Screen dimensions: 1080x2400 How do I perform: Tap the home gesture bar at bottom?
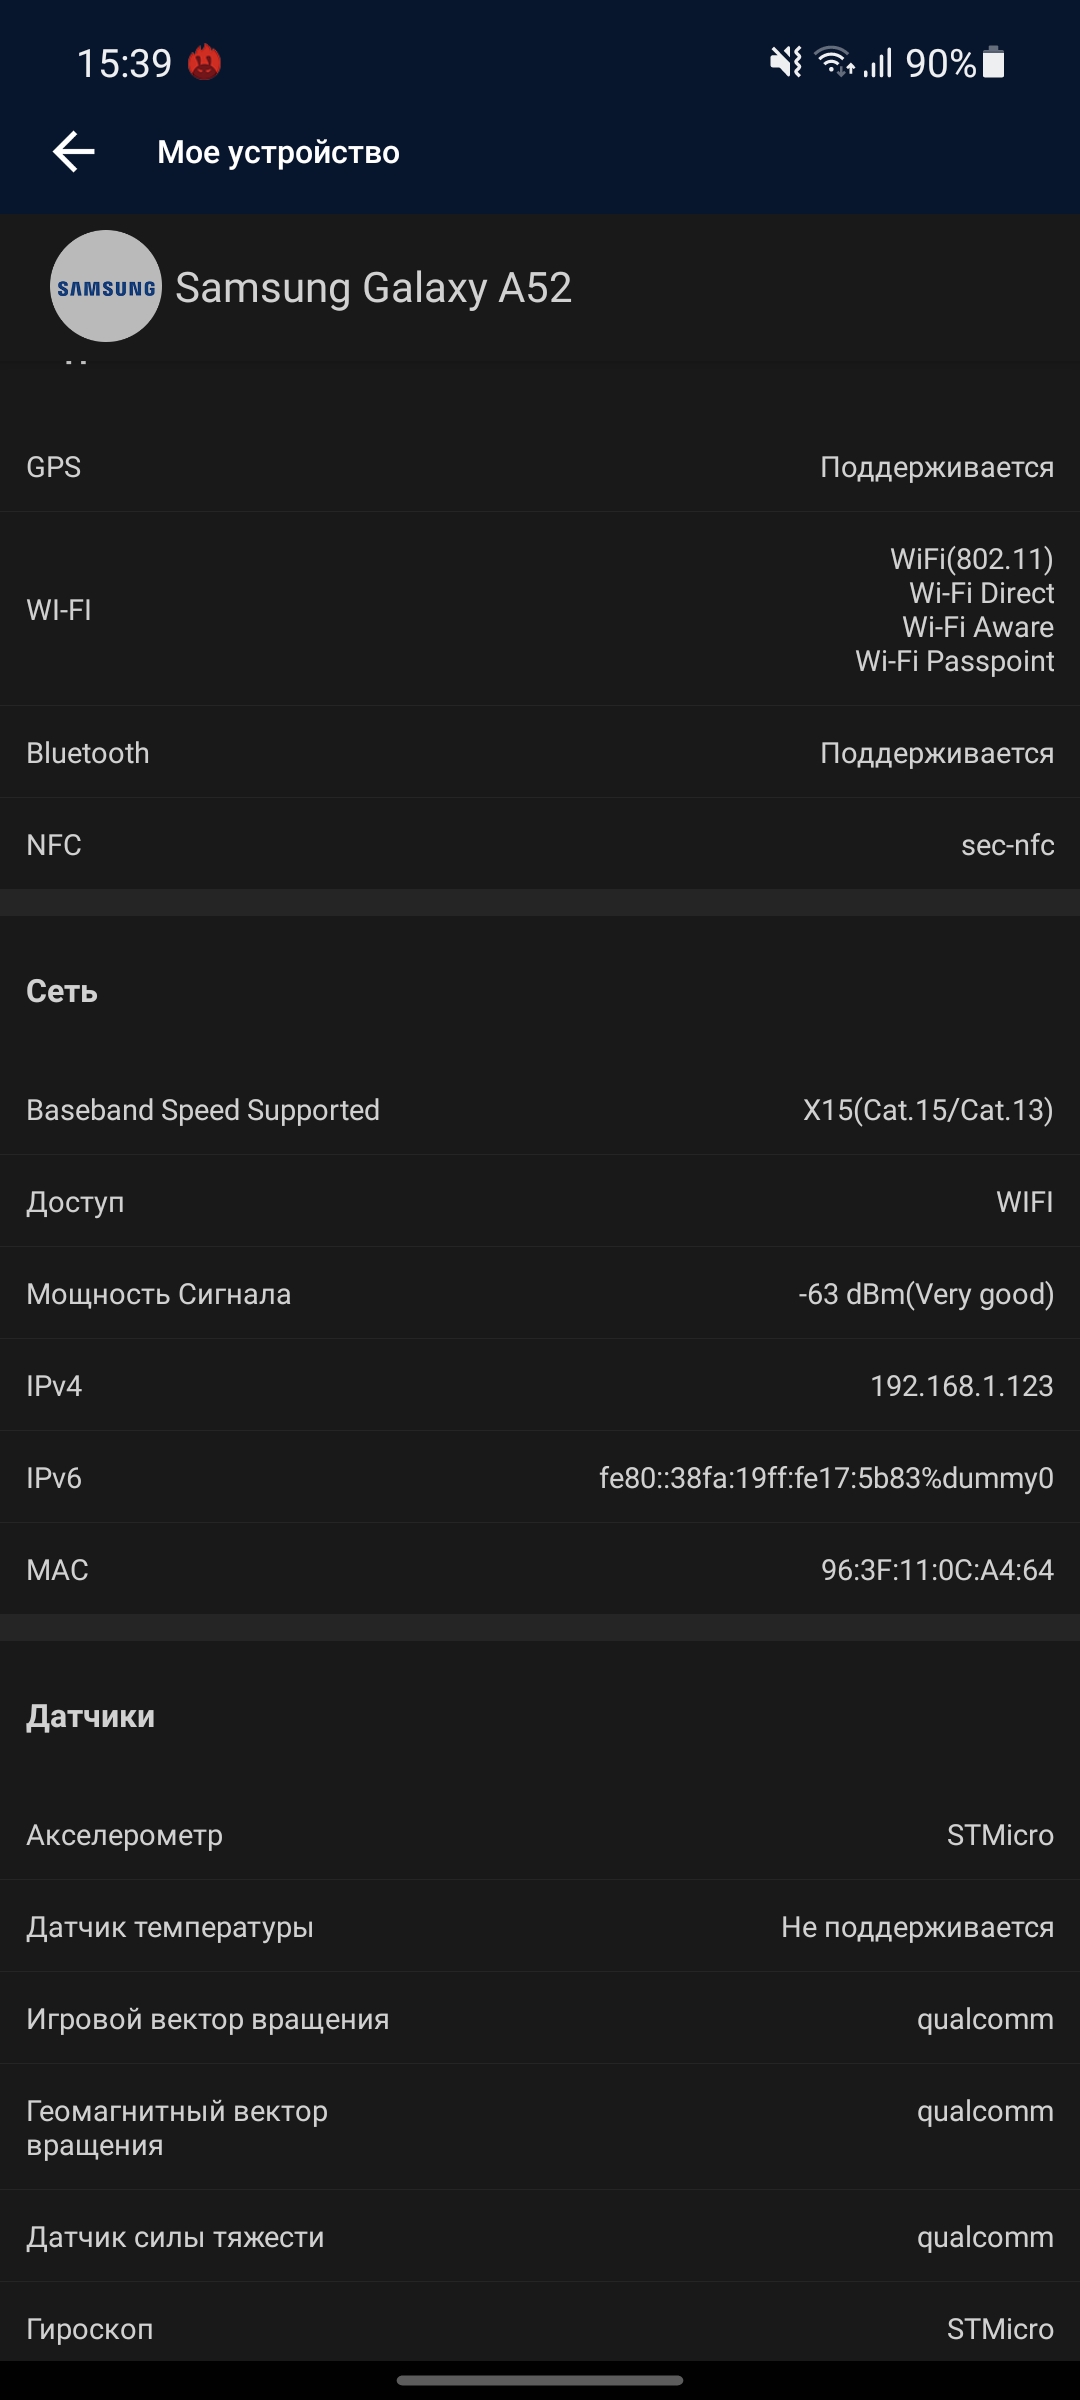540,2380
